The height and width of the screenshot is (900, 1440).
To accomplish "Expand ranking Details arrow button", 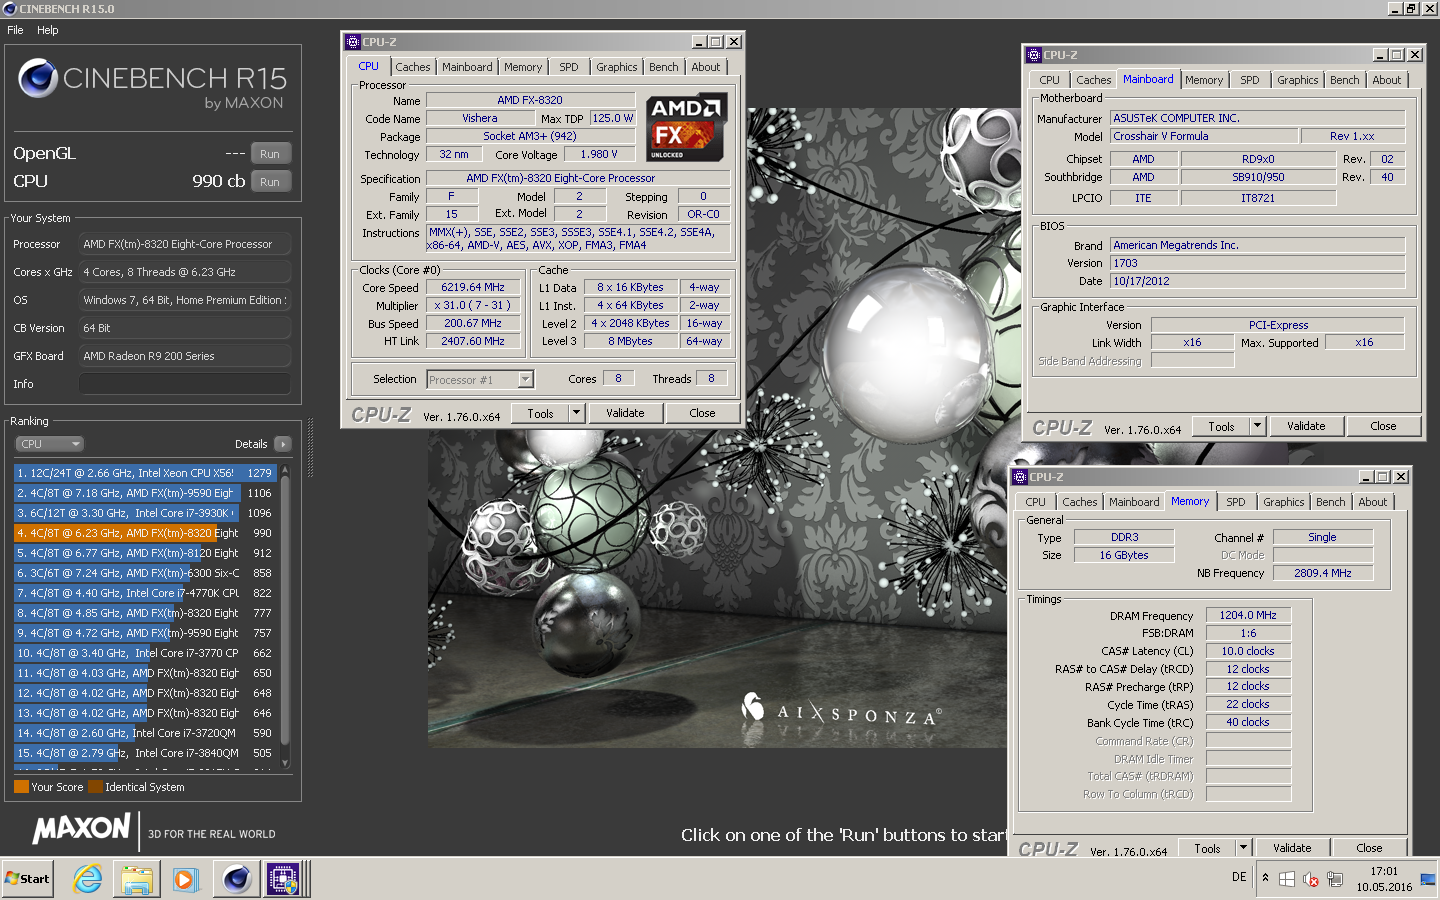I will 283,444.
